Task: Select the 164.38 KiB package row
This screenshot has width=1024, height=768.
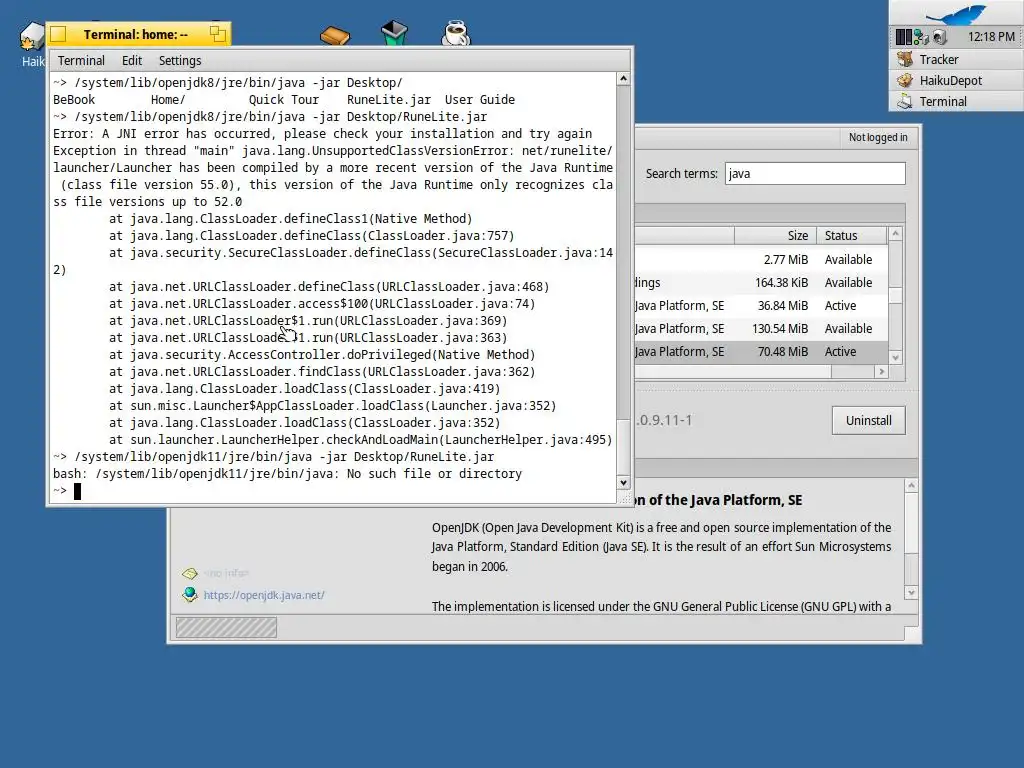Action: pyautogui.click(x=761, y=282)
